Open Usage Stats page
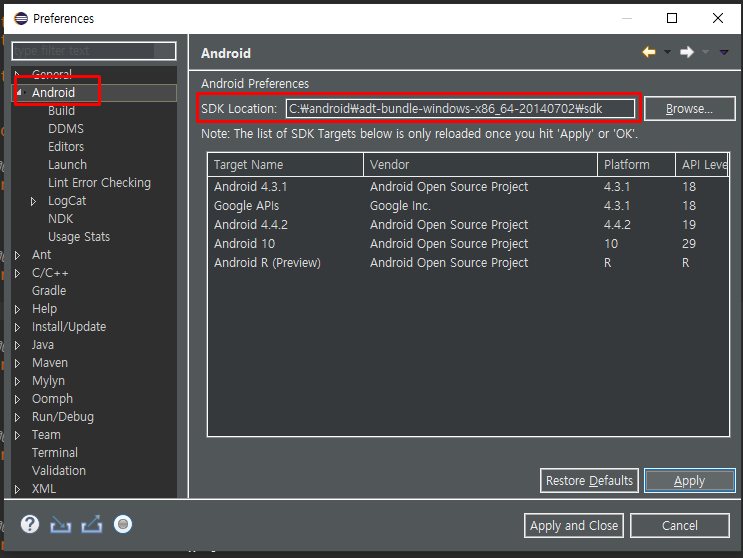Screen dimensions: 743x558 click(79, 236)
